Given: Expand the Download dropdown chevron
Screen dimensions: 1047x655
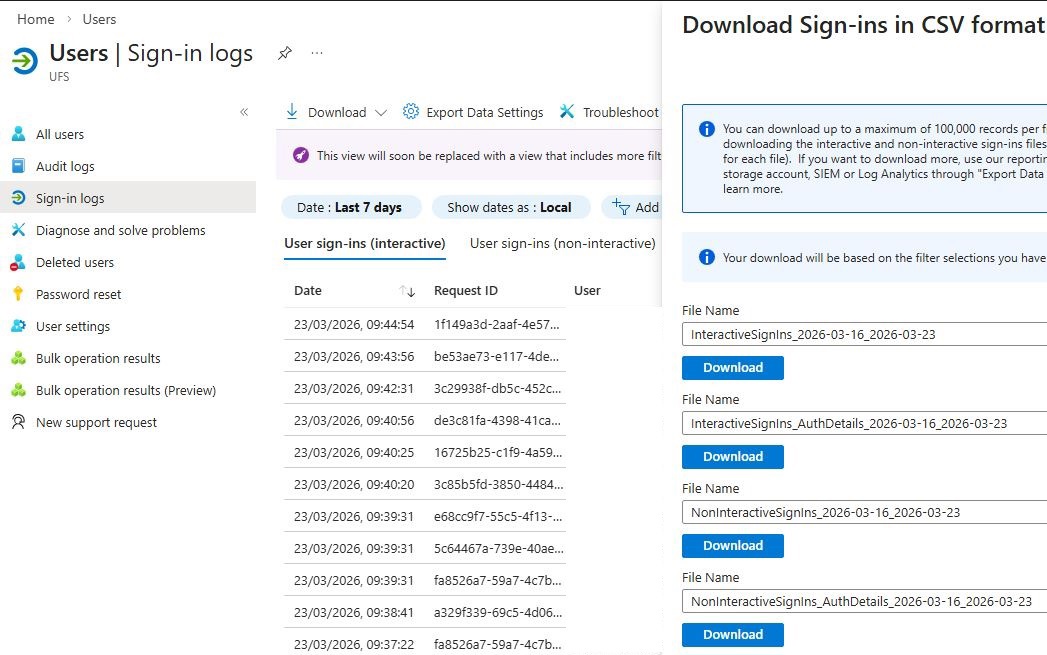Looking at the screenshot, I should [x=381, y=113].
